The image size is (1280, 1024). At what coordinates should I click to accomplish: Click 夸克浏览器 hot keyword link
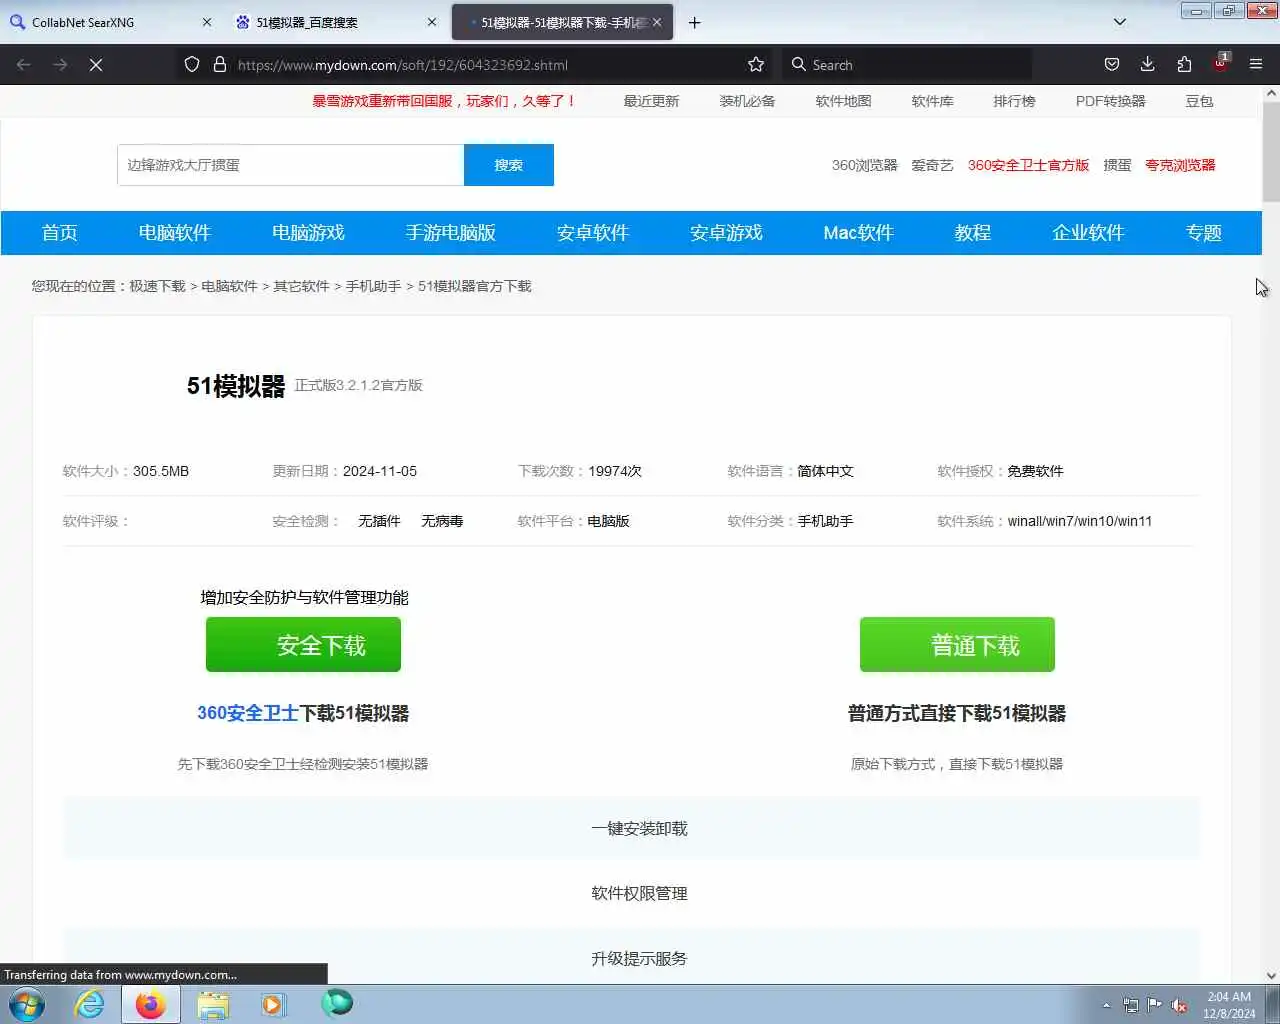tap(1180, 165)
